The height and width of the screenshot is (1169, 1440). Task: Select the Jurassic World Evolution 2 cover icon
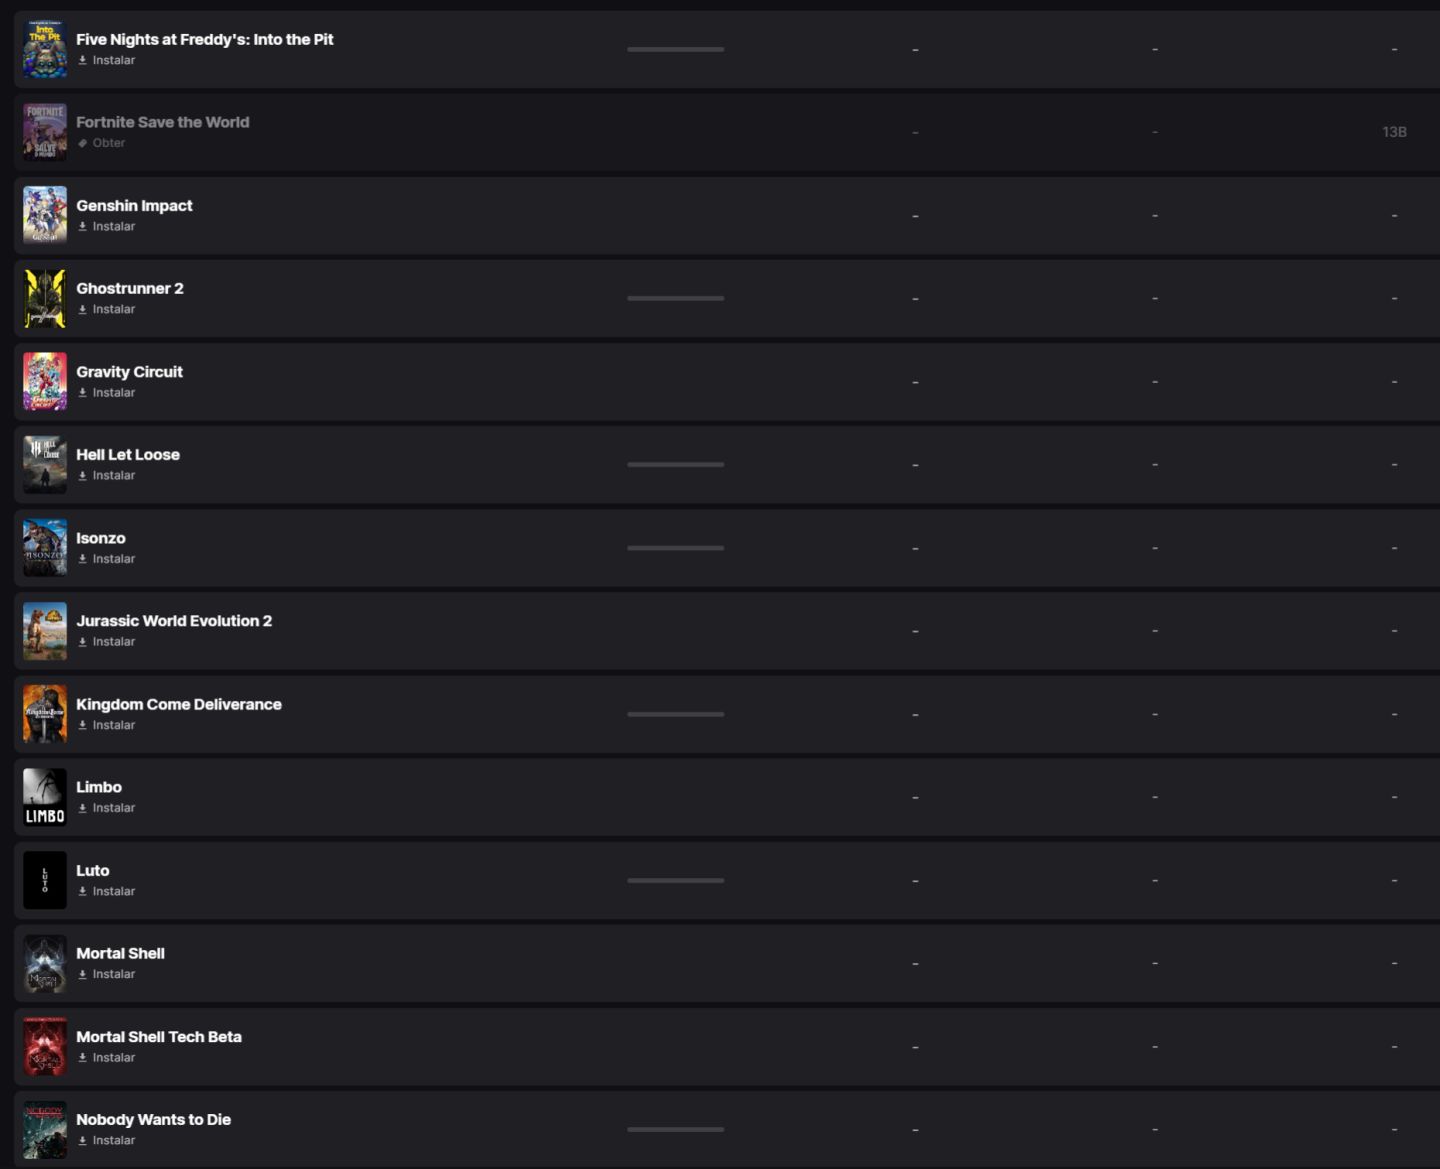coord(45,631)
